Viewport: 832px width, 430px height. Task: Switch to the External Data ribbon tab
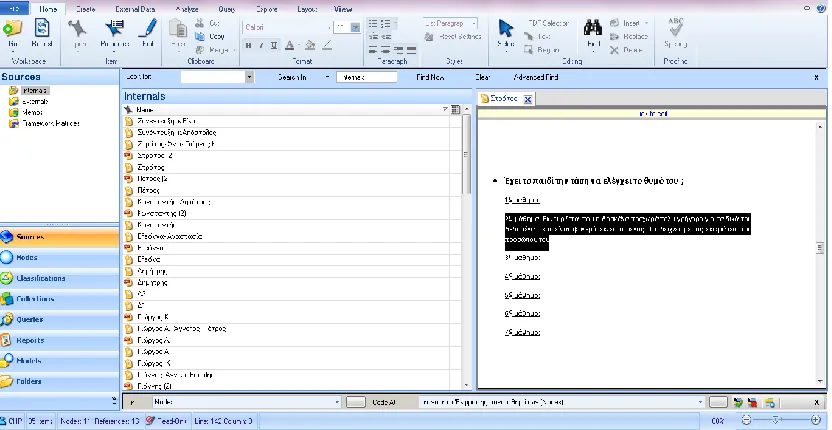pyautogui.click(x=136, y=9)
